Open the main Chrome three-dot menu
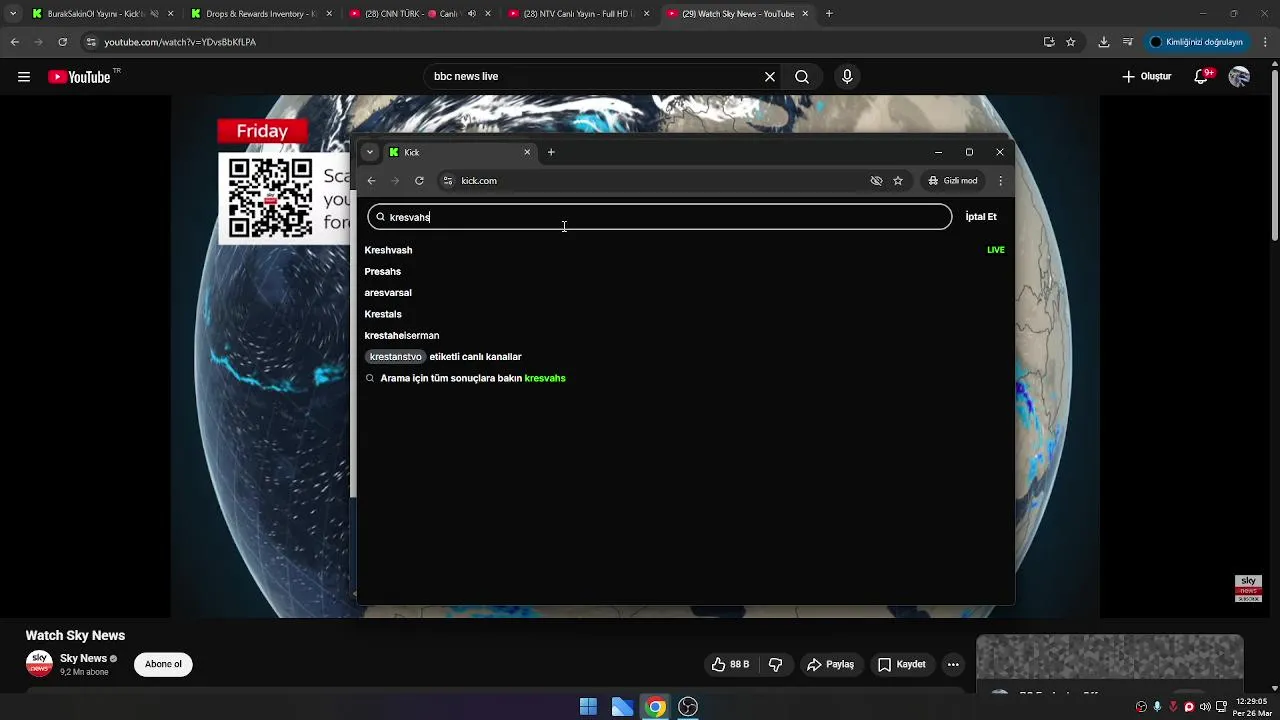Image resolution: width=1280 pixels, height=720 pixels. click(1266, 42)
